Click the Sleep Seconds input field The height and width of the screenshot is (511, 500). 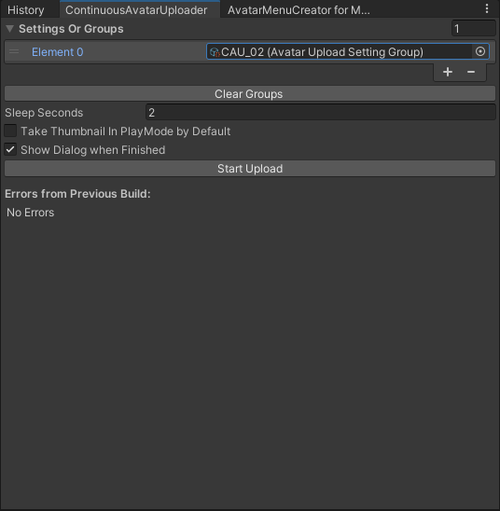(x=321, y=112)
